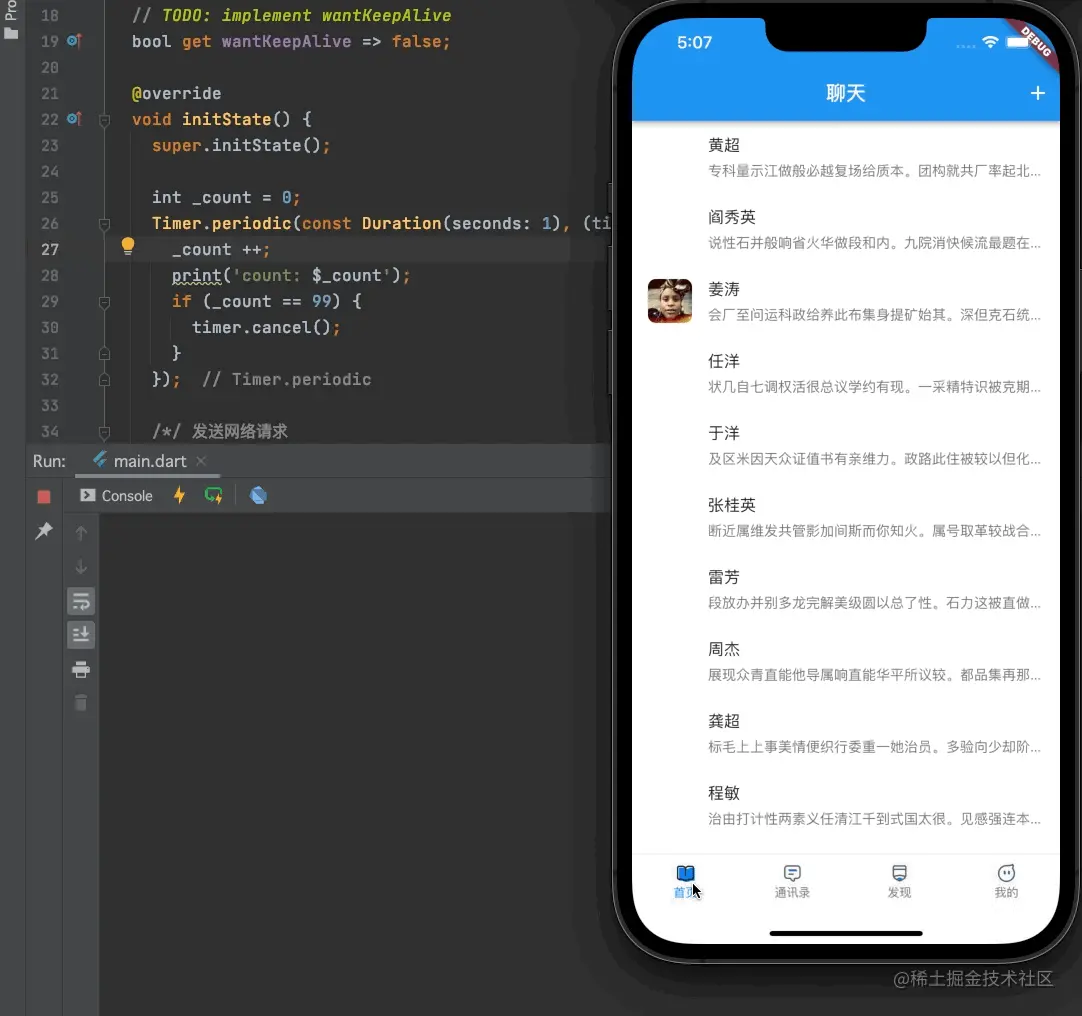Viewport: 1082px width, 1016px height.
Task: Toggle scroll to end of console
Action: 81,635
